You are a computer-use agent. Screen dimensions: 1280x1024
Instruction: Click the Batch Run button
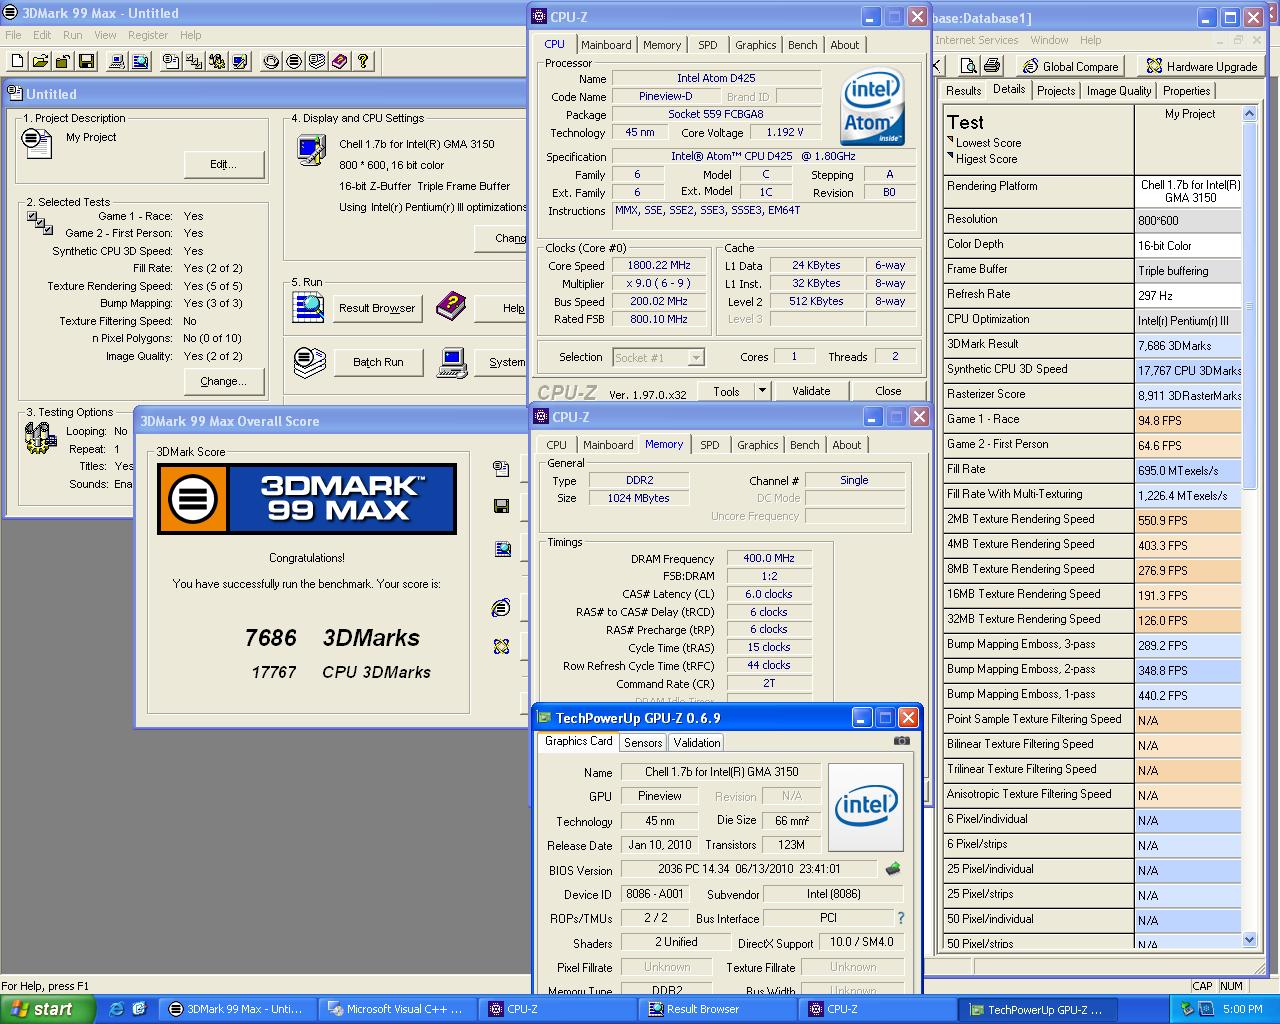(378, 362)
